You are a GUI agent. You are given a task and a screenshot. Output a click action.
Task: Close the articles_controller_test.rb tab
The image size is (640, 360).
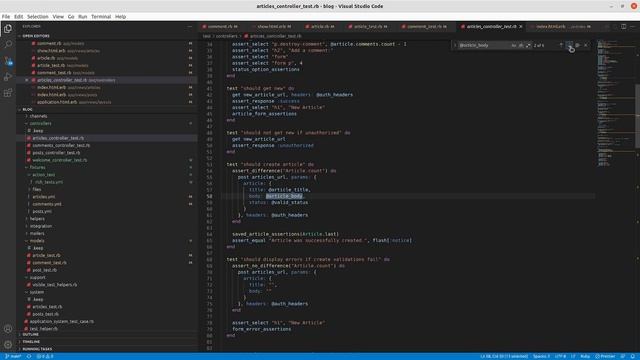coord(521,27)
